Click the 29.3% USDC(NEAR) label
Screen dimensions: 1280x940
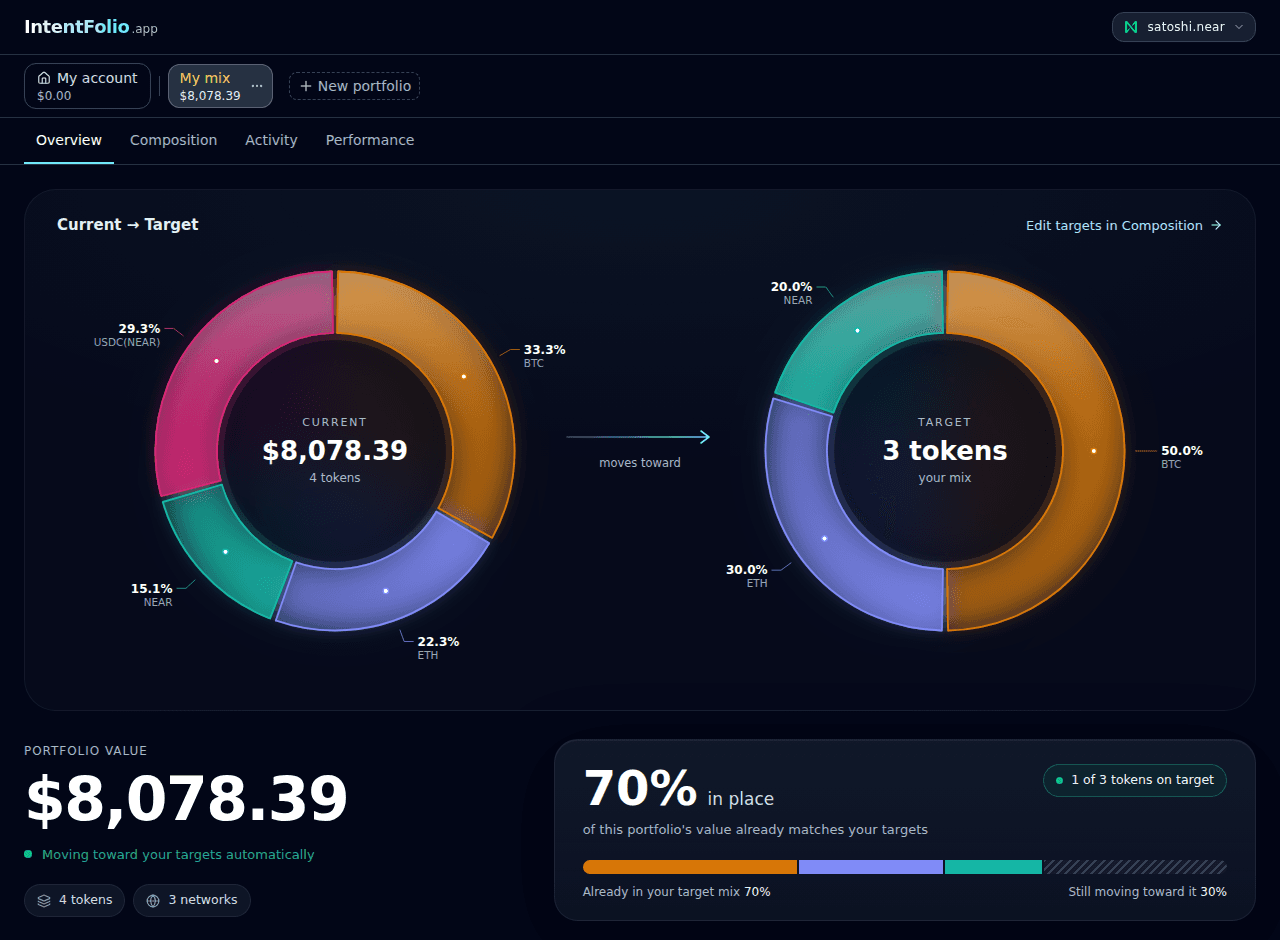tap(128, 335)
